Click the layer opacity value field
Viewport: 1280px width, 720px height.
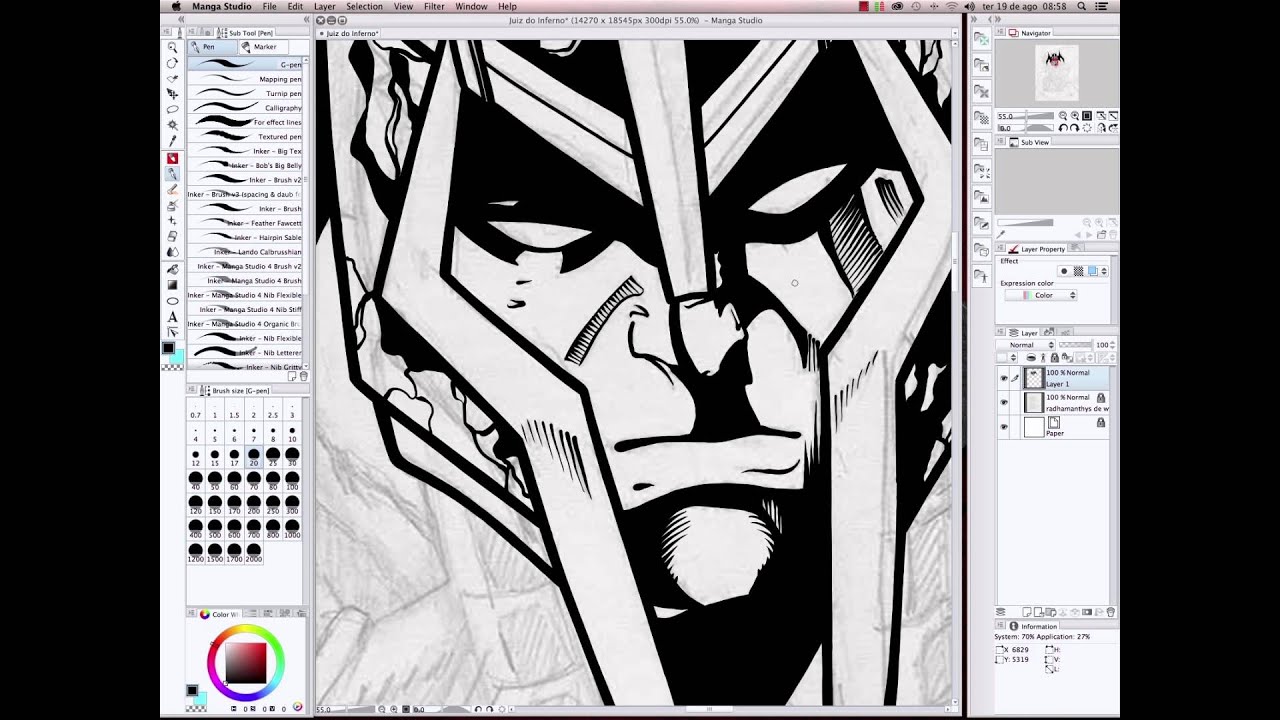pyautogui.click(x=1102, y=345)
